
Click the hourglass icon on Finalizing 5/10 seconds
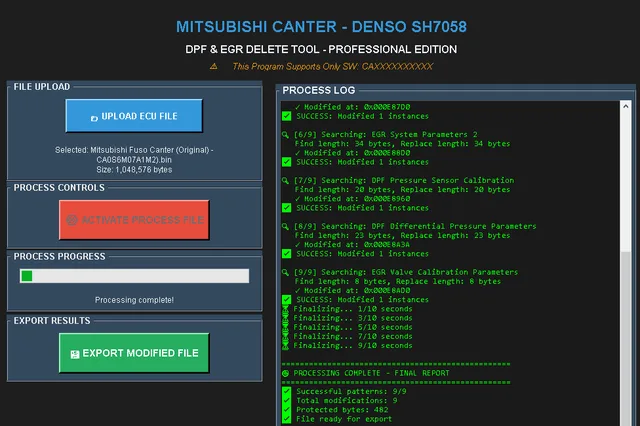click(x=285, y=327)
